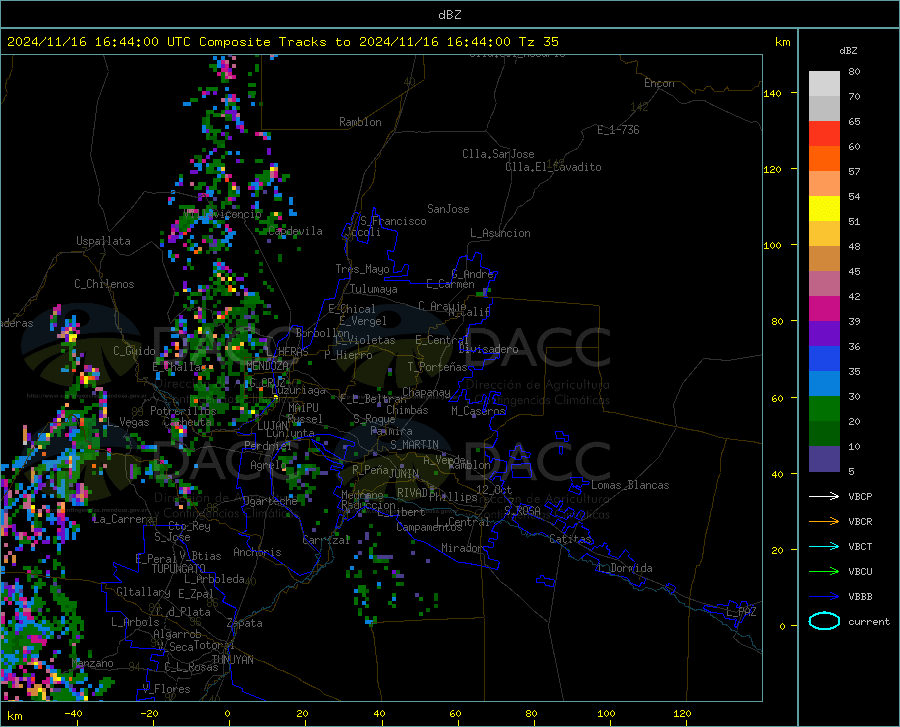Click the Divisadero map label

coord(488,349)
